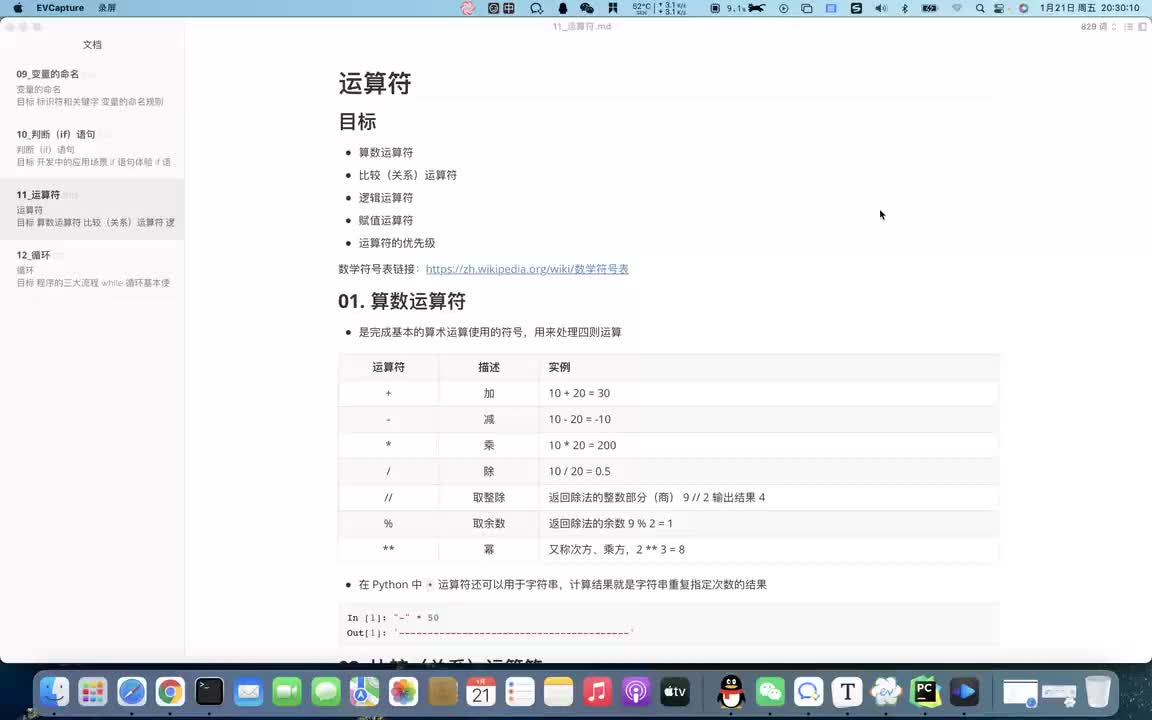Screen dimensions: 1152x720
Task: Click the 取整除 description cell
Action: click(489, 497)
